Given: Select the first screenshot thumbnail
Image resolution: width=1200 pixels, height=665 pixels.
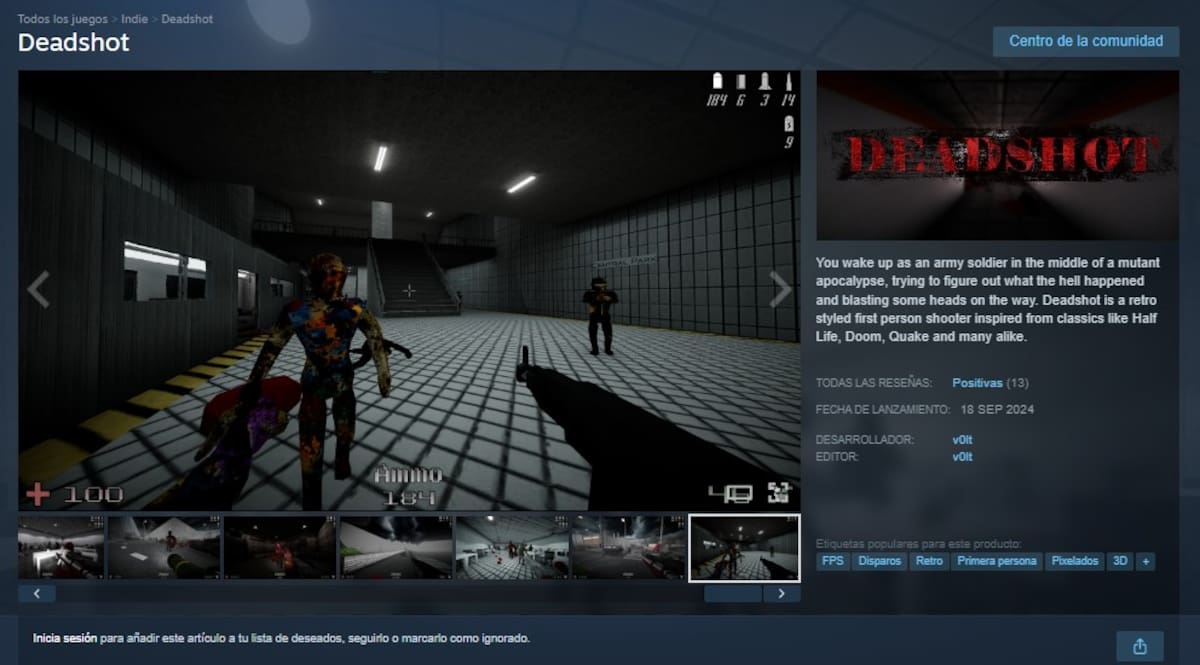Looking at the screenshot, I should coord(61,547).
